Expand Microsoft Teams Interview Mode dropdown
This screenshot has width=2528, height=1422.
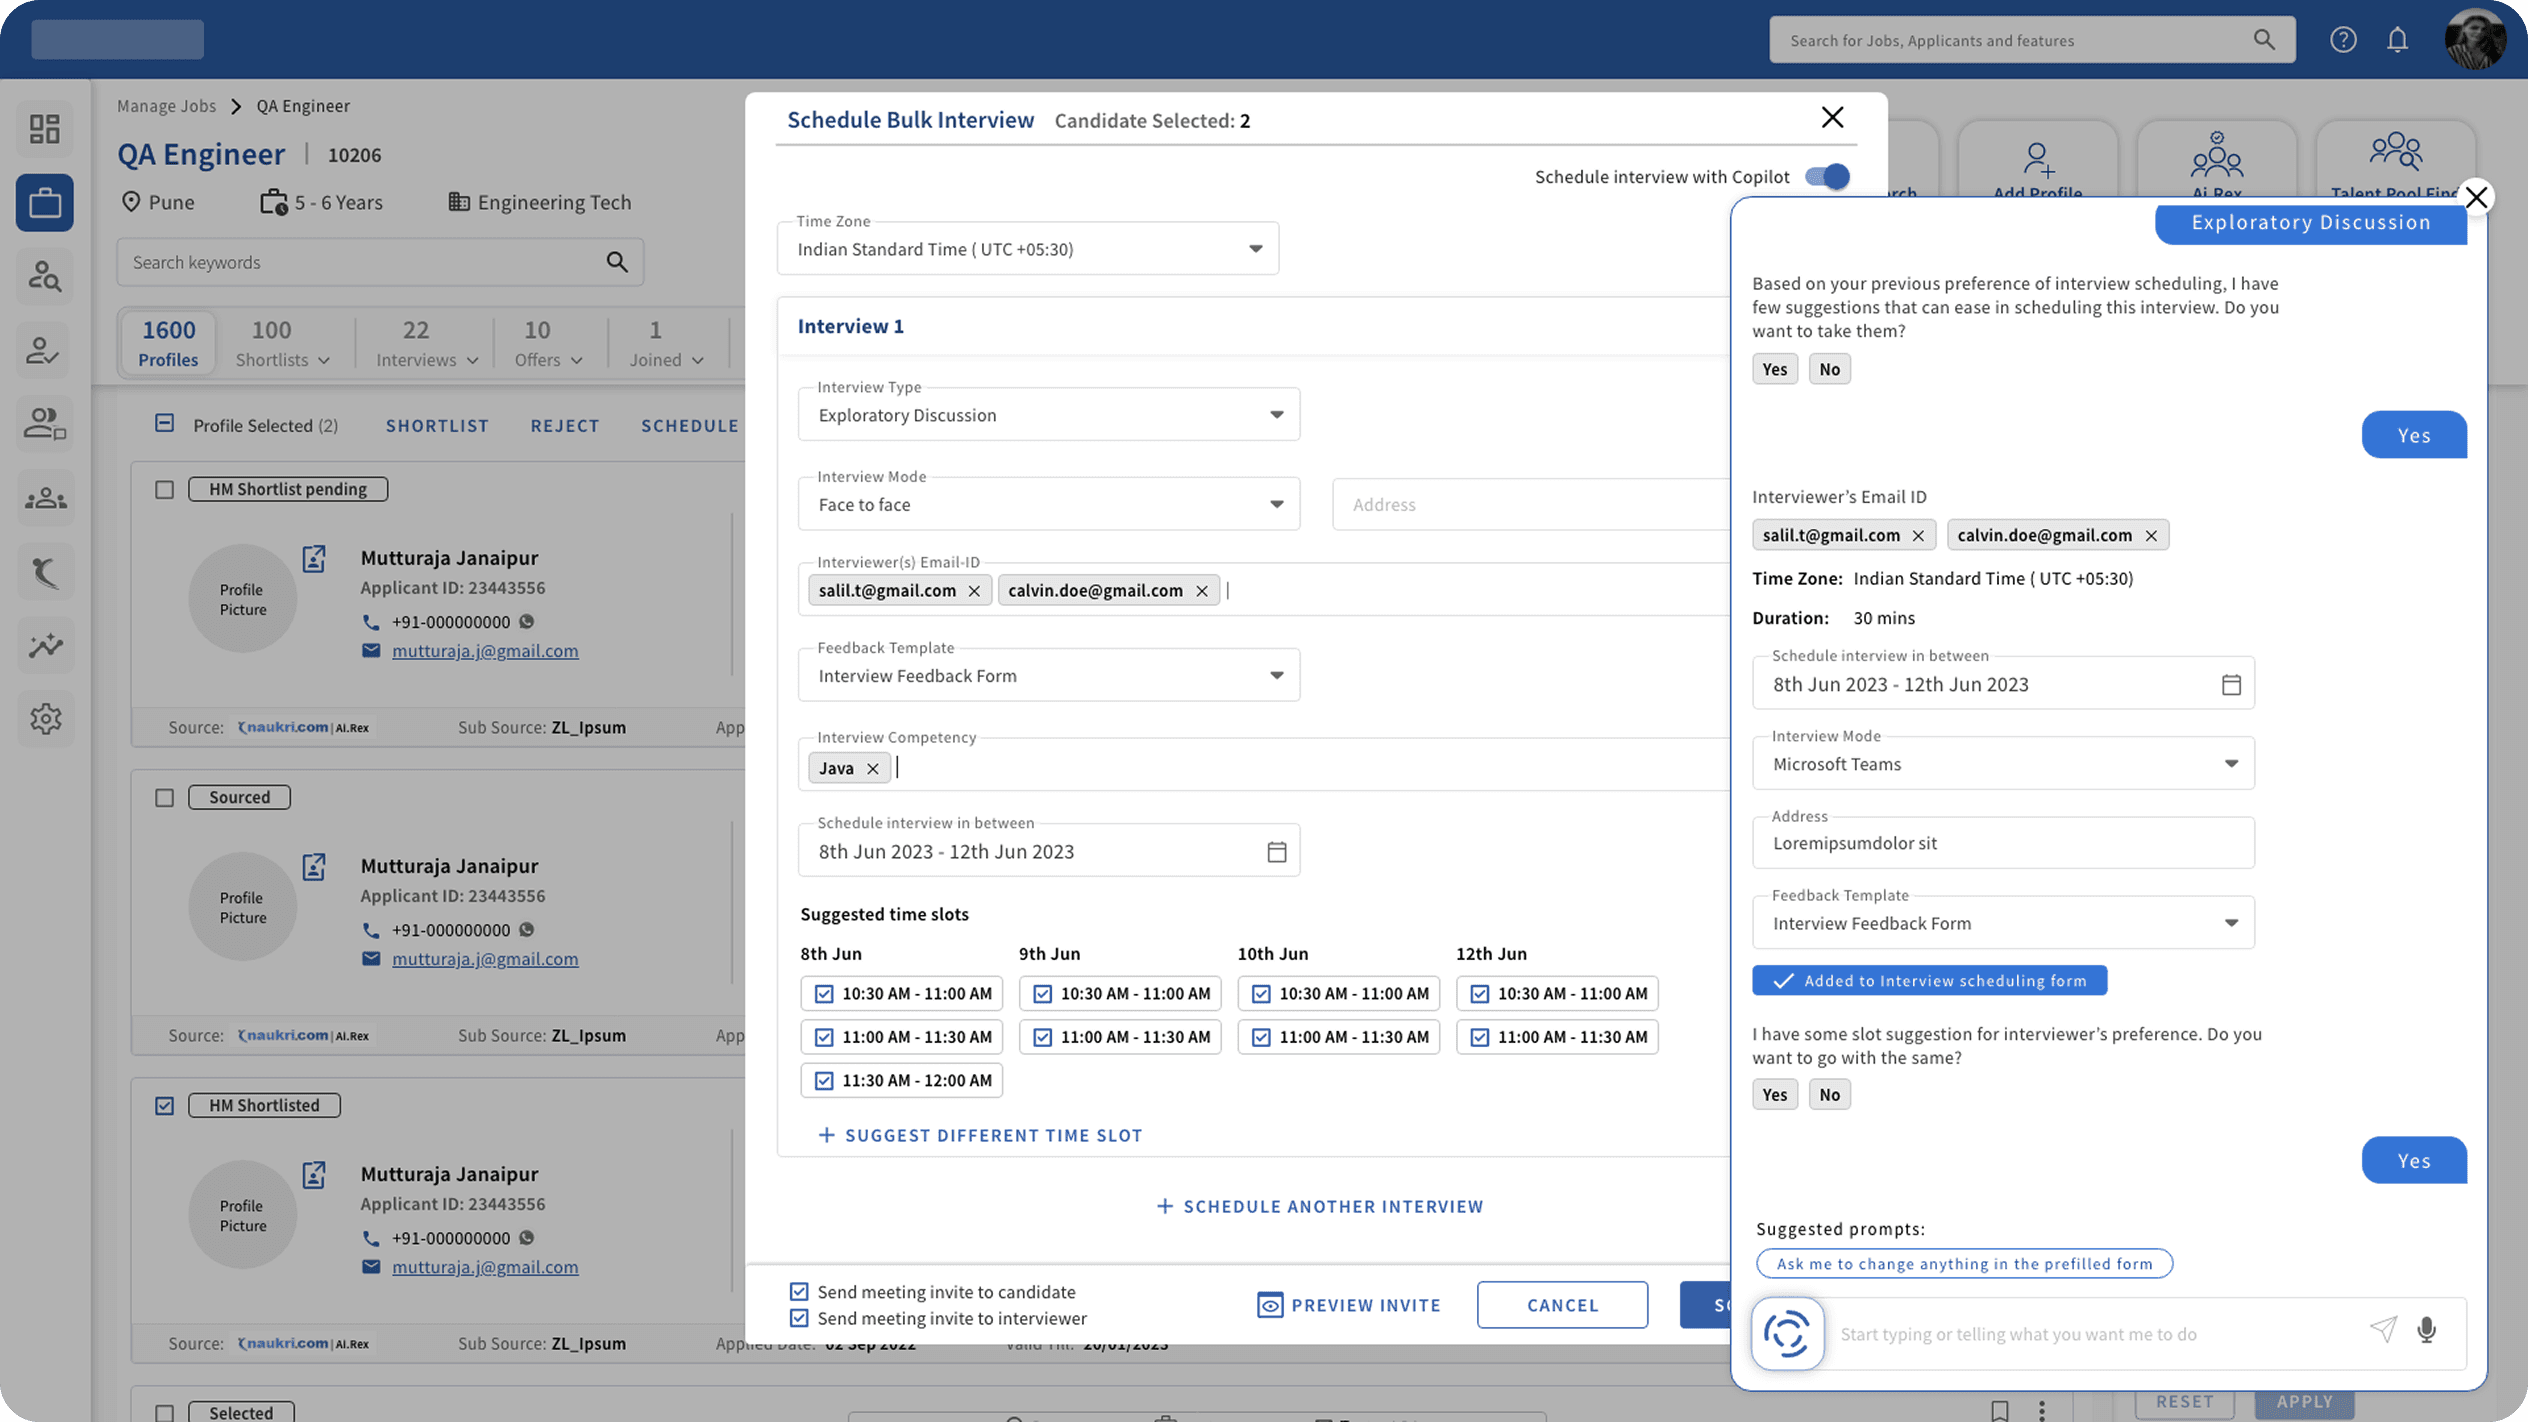pos(2230,764)
